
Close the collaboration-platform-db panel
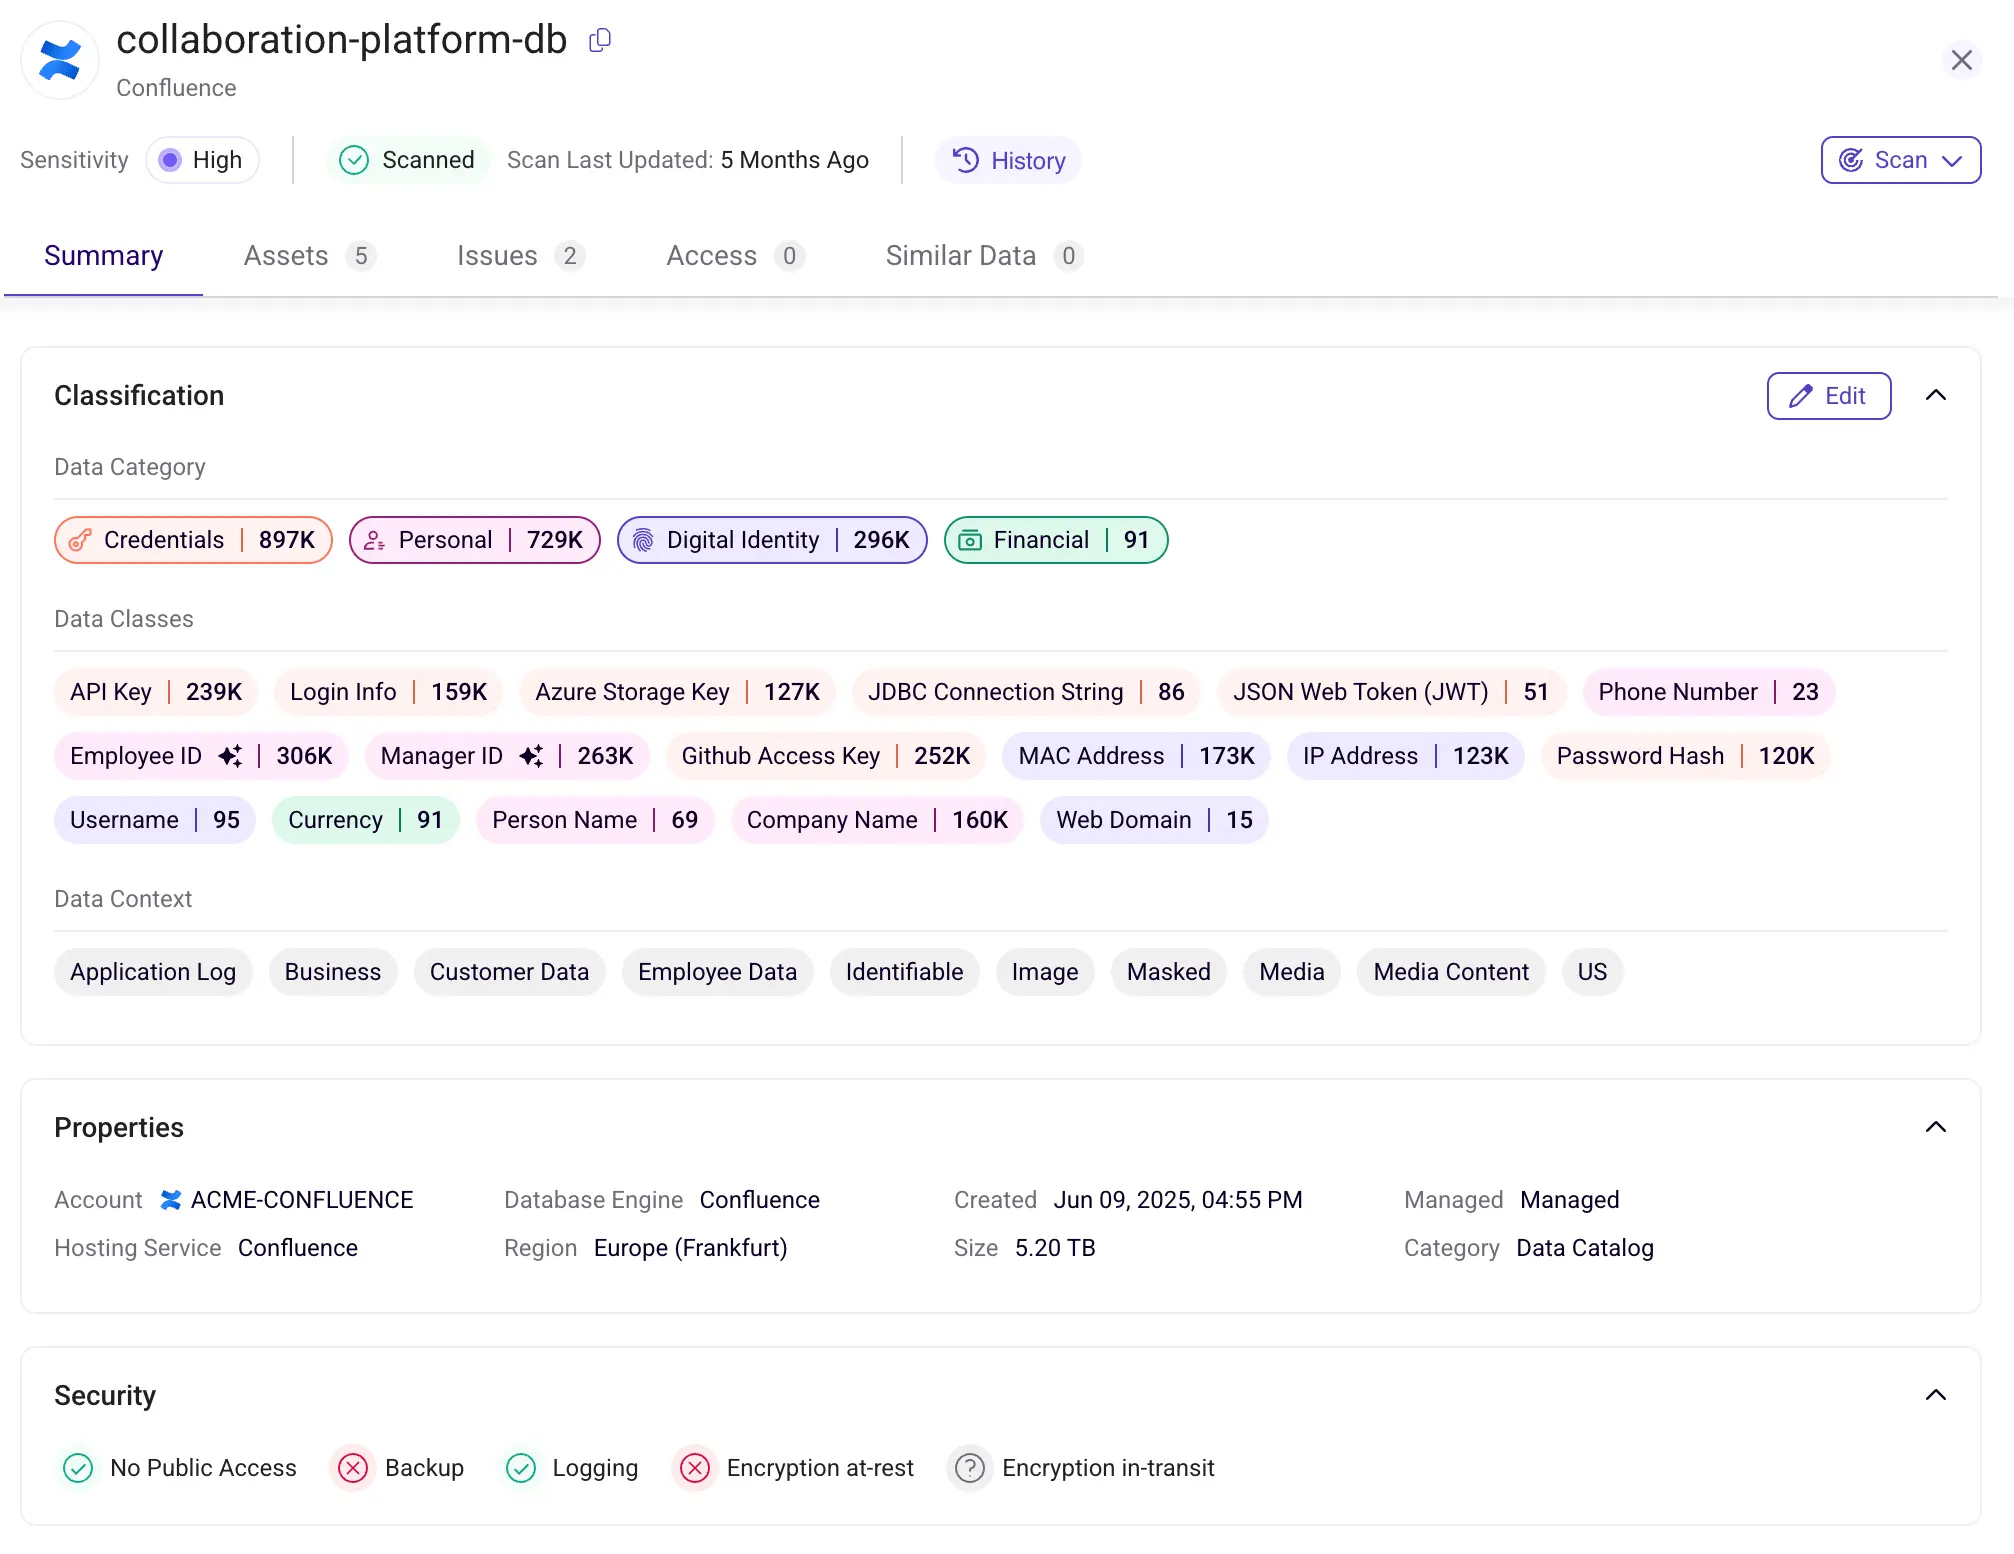1961,60
